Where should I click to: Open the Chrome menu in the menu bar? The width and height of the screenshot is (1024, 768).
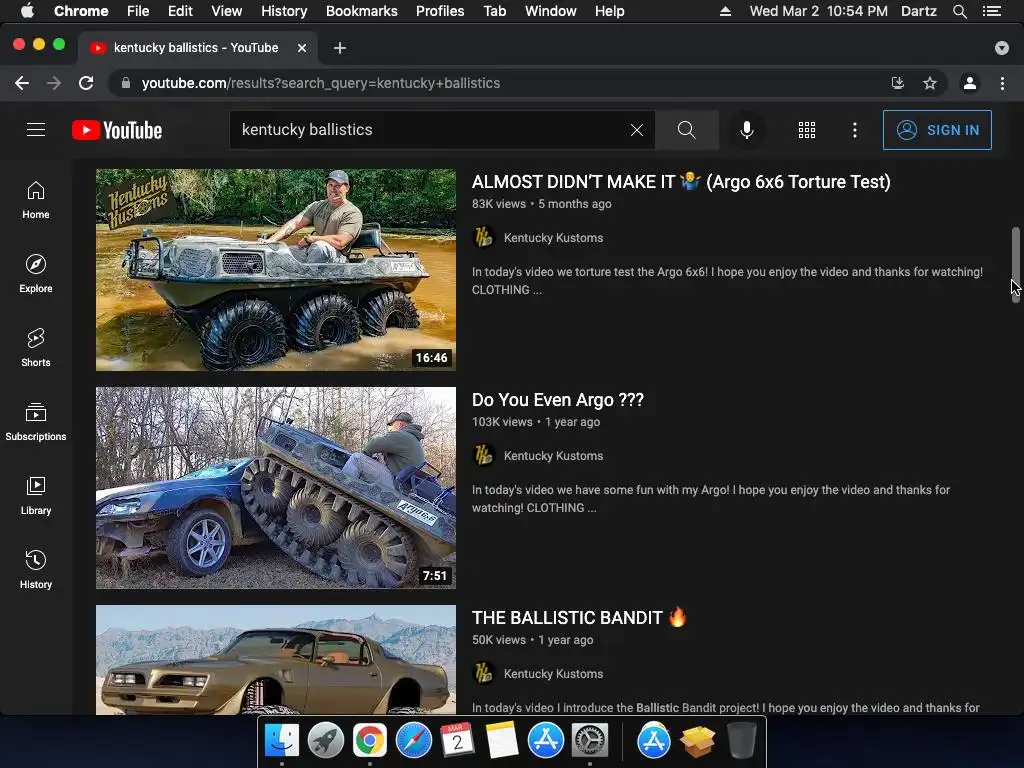click(81, 11)
